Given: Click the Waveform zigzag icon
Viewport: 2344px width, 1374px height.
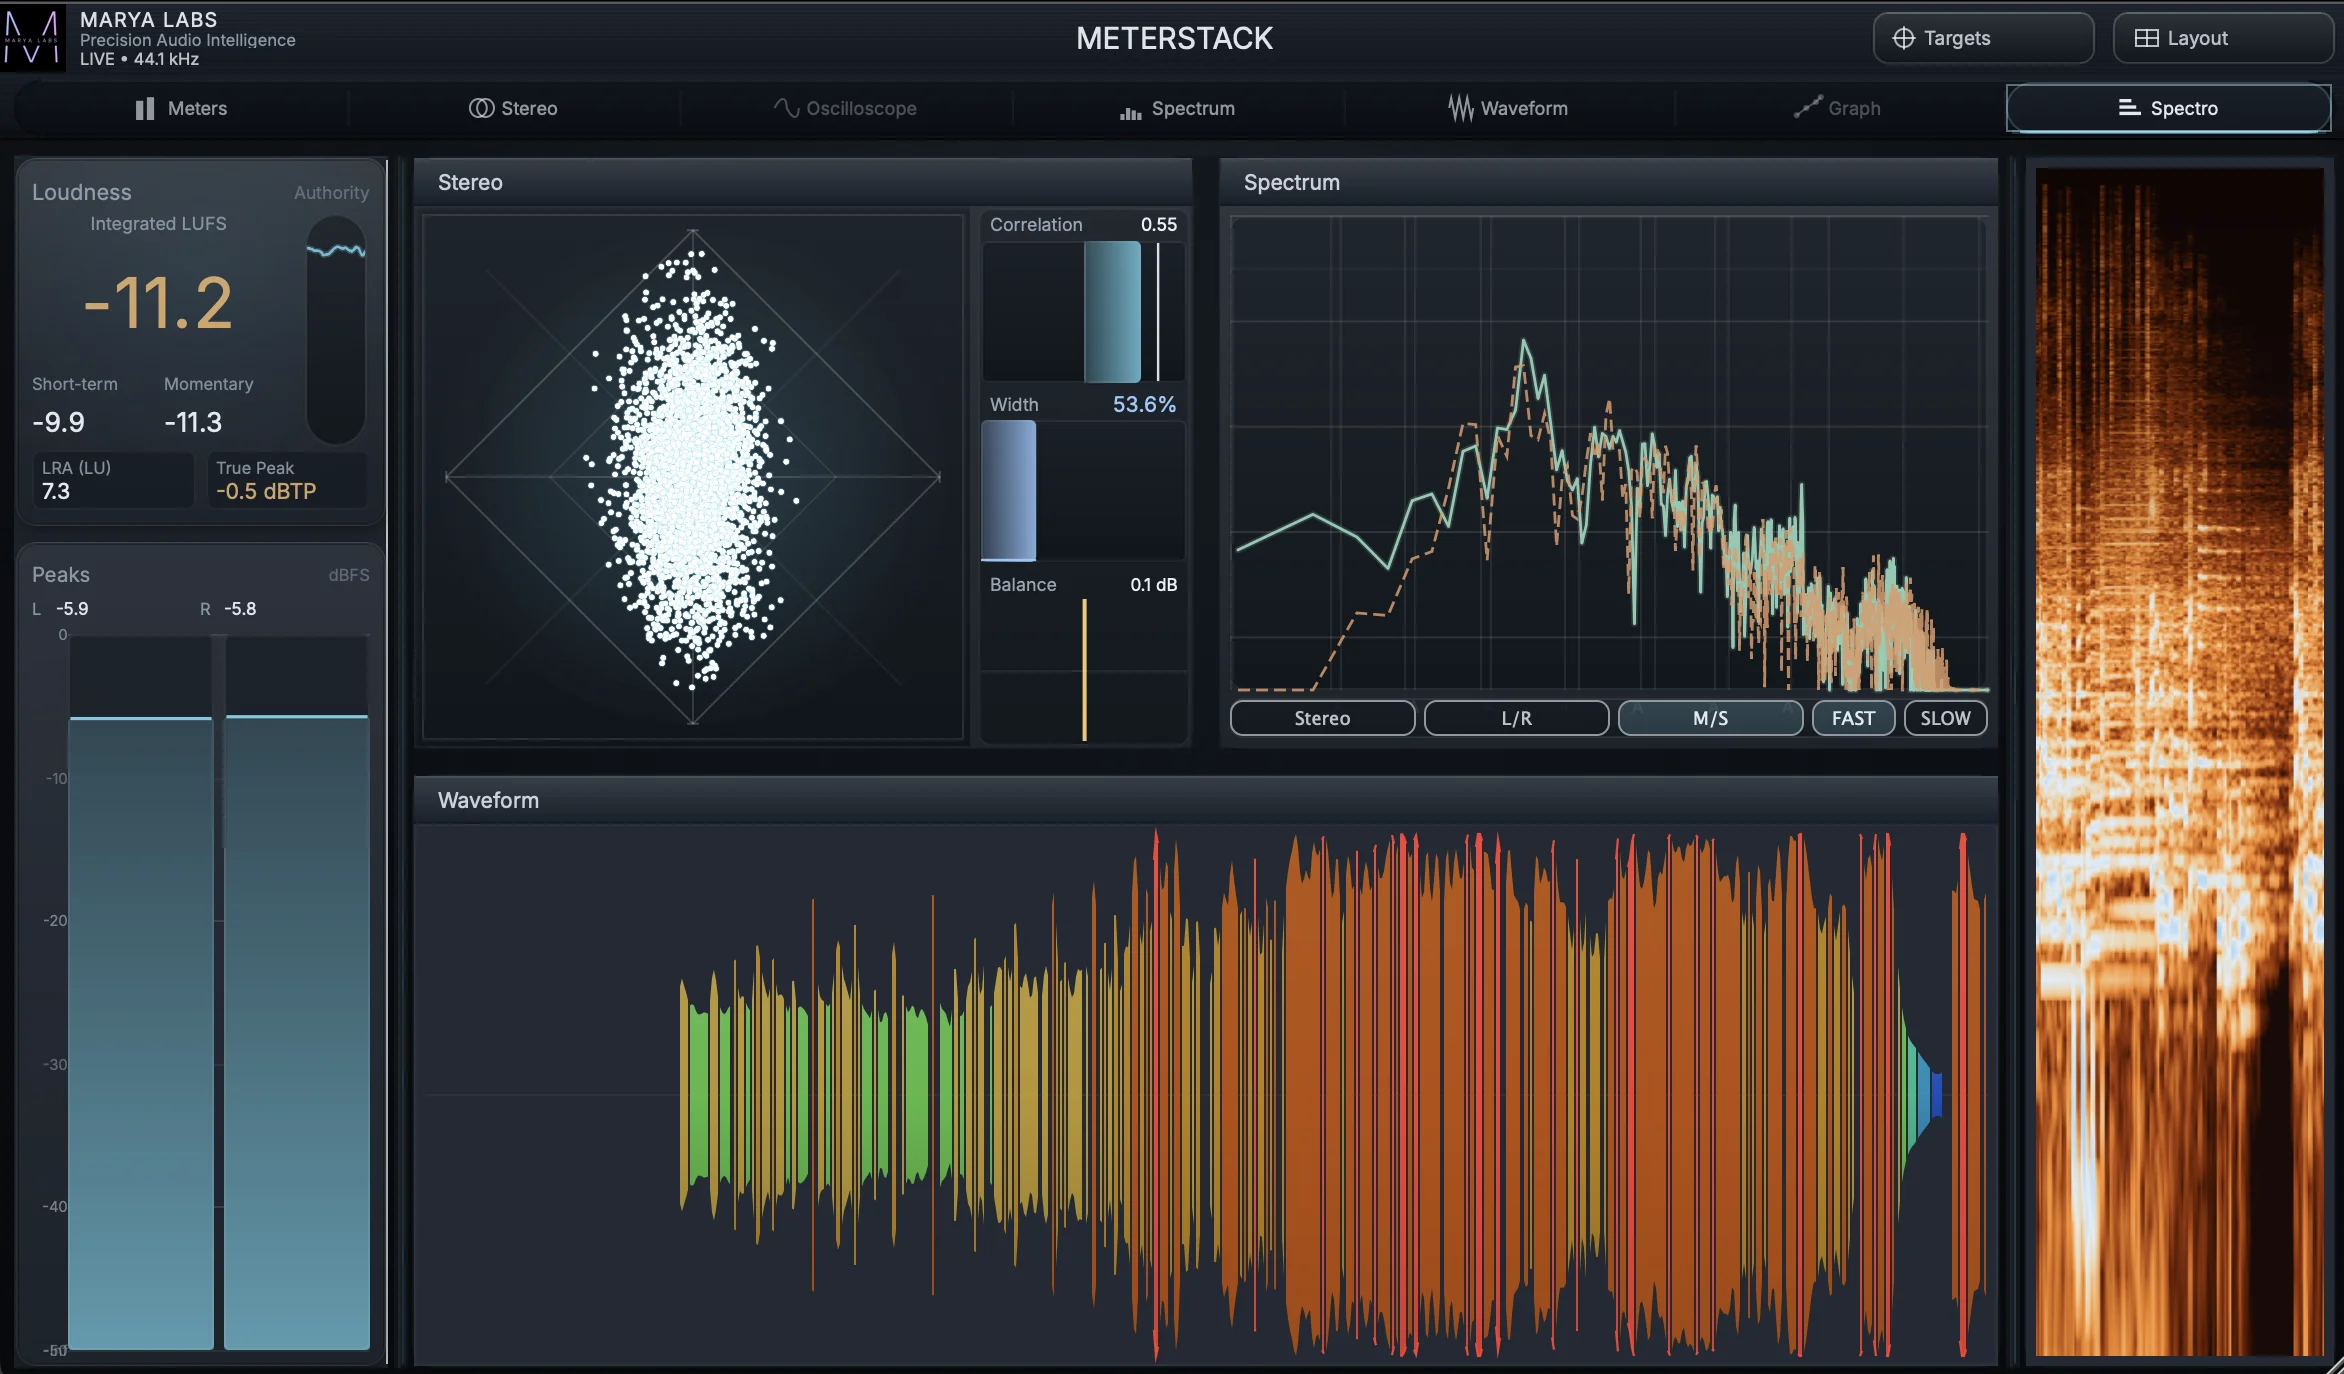Looking at the screenshot, I should tap(1460, 108).
